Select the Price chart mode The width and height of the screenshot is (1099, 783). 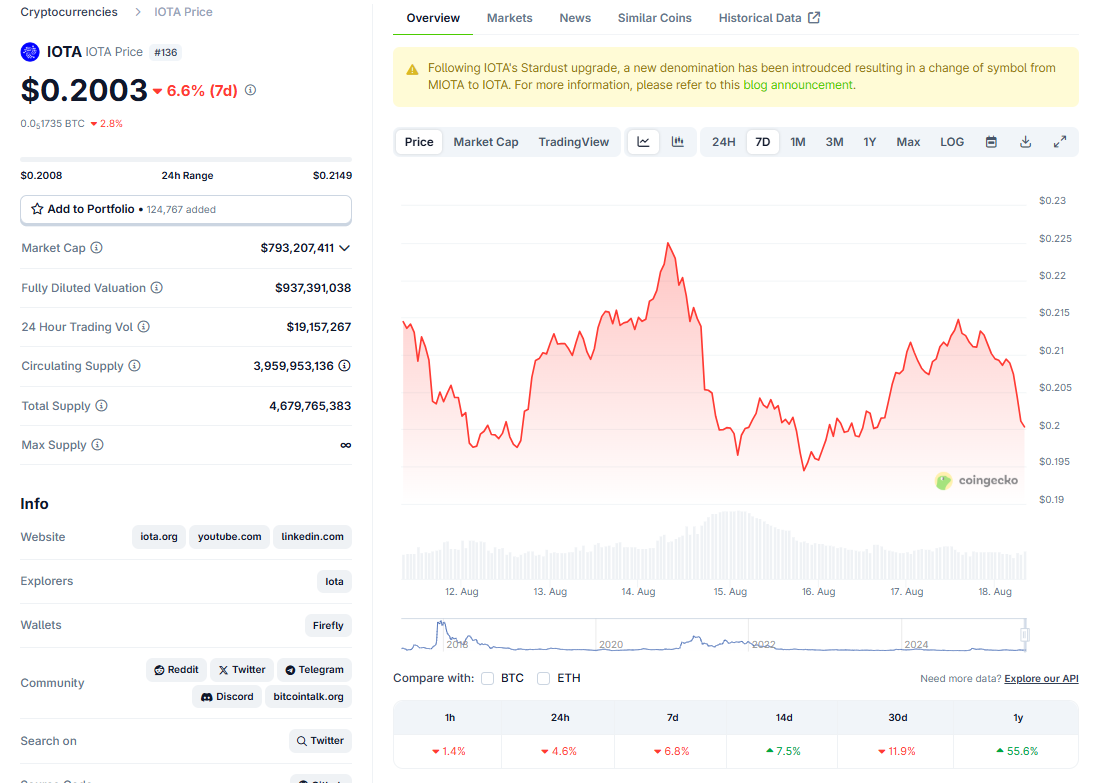[419, 142]
